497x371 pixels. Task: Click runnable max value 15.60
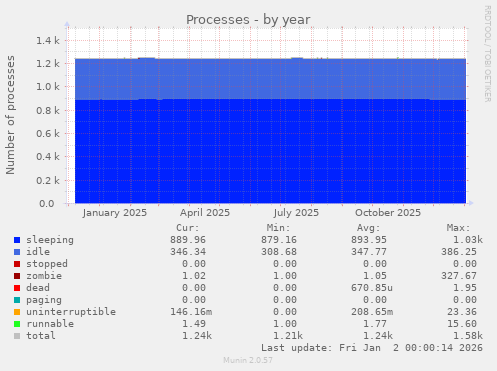462,324
